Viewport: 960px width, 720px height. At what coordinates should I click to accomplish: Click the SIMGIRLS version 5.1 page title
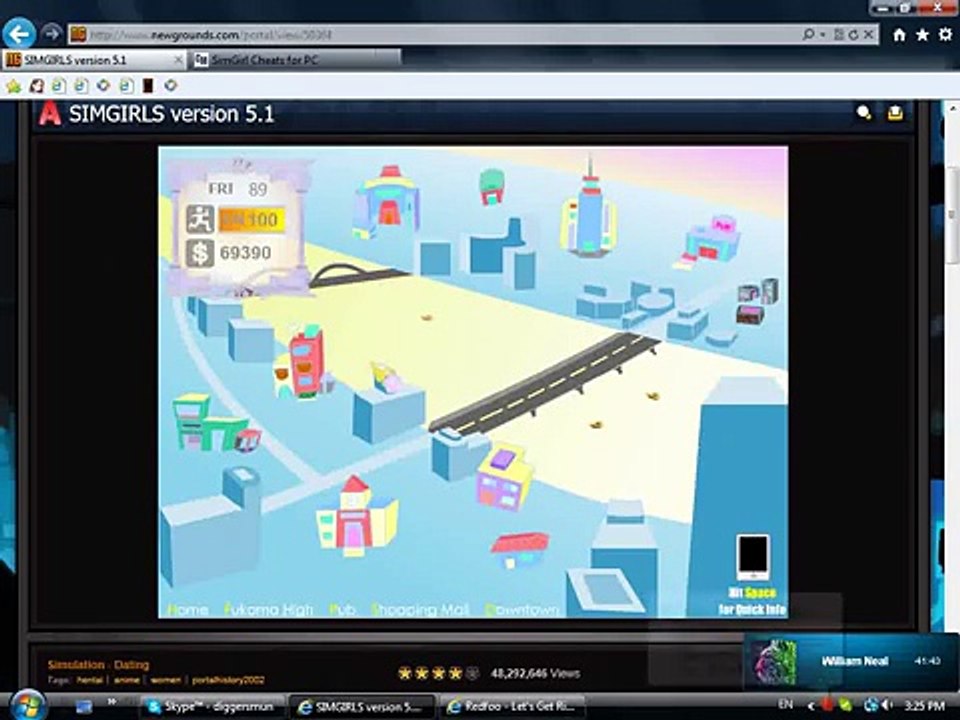[x=171, y=114]
